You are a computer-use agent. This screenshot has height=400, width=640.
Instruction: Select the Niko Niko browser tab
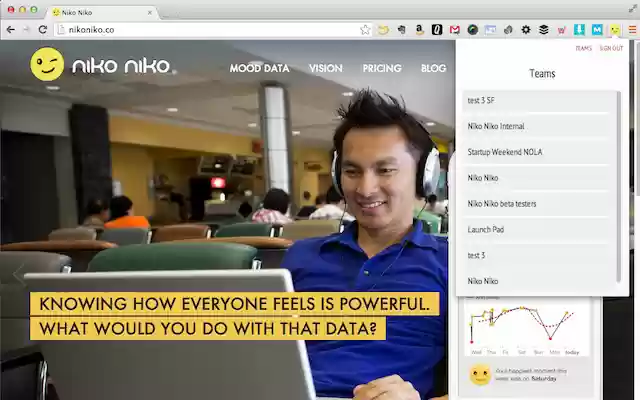coord(102,13)
